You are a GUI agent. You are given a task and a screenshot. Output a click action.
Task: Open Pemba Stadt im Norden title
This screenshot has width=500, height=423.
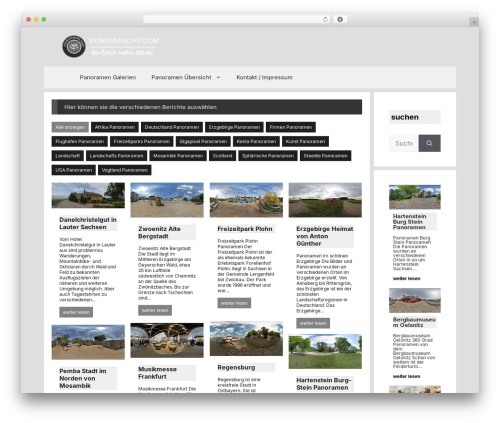click(83, 378)
